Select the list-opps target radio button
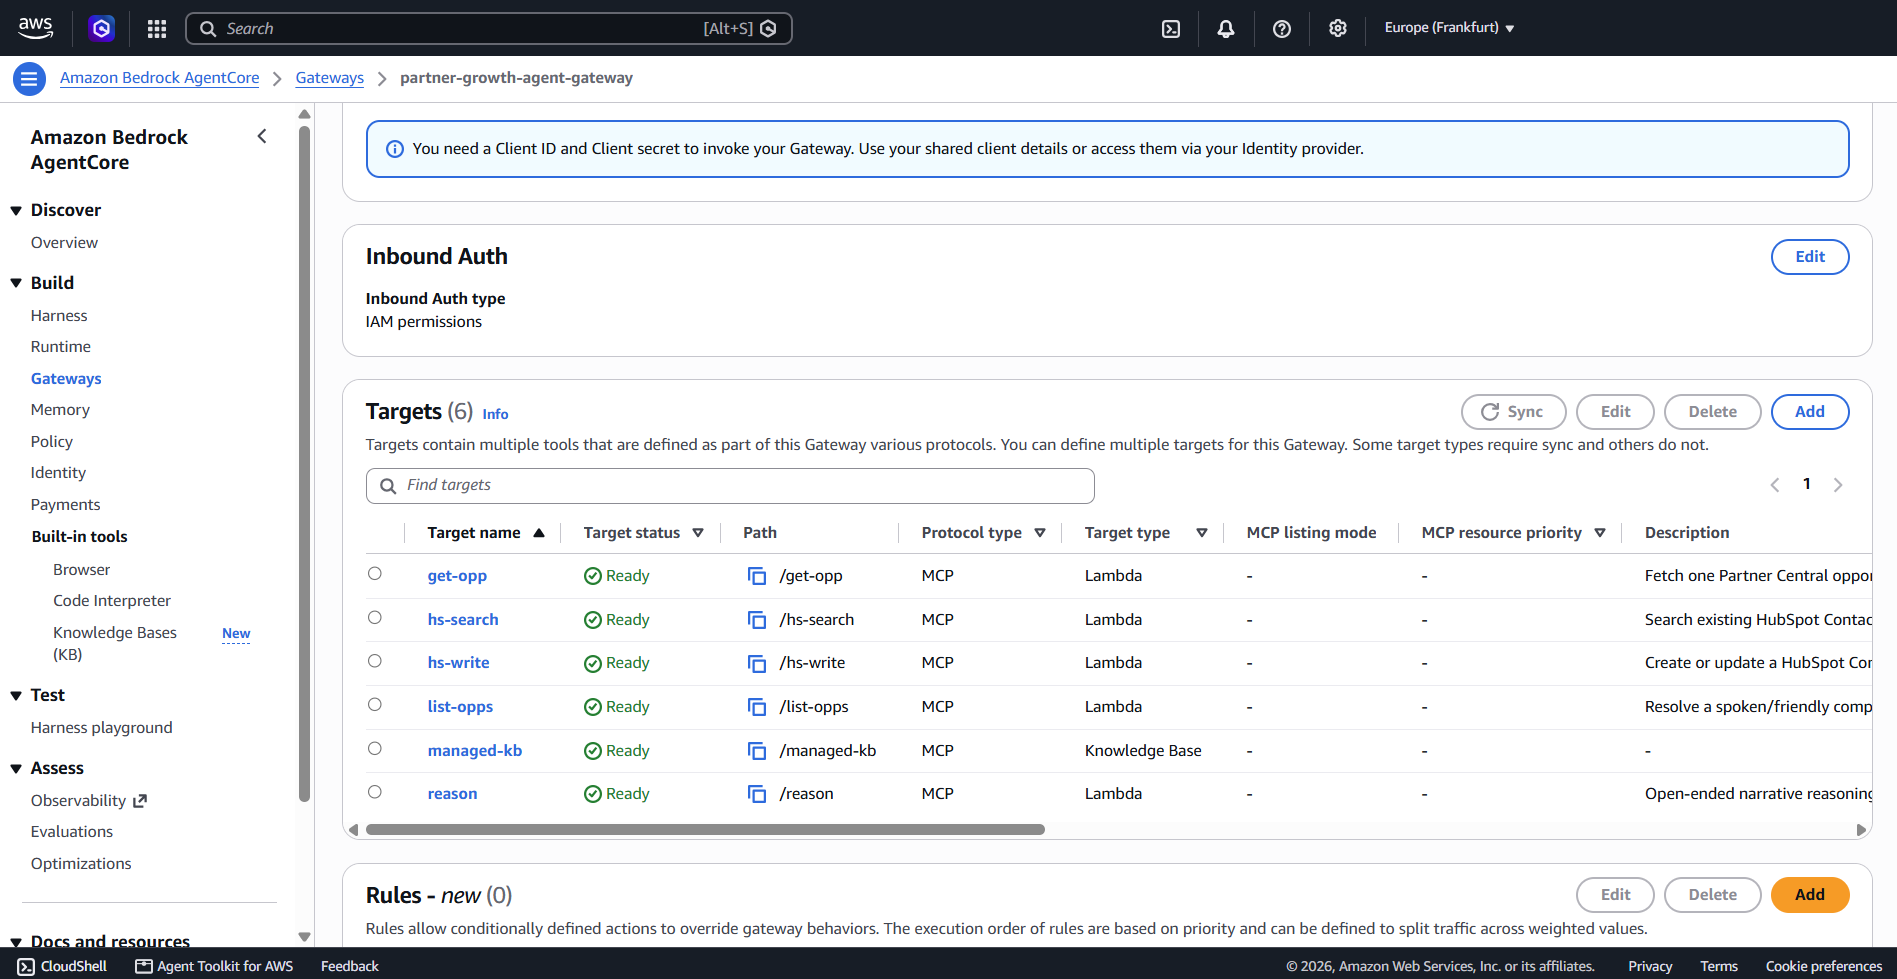 [375, 705]
